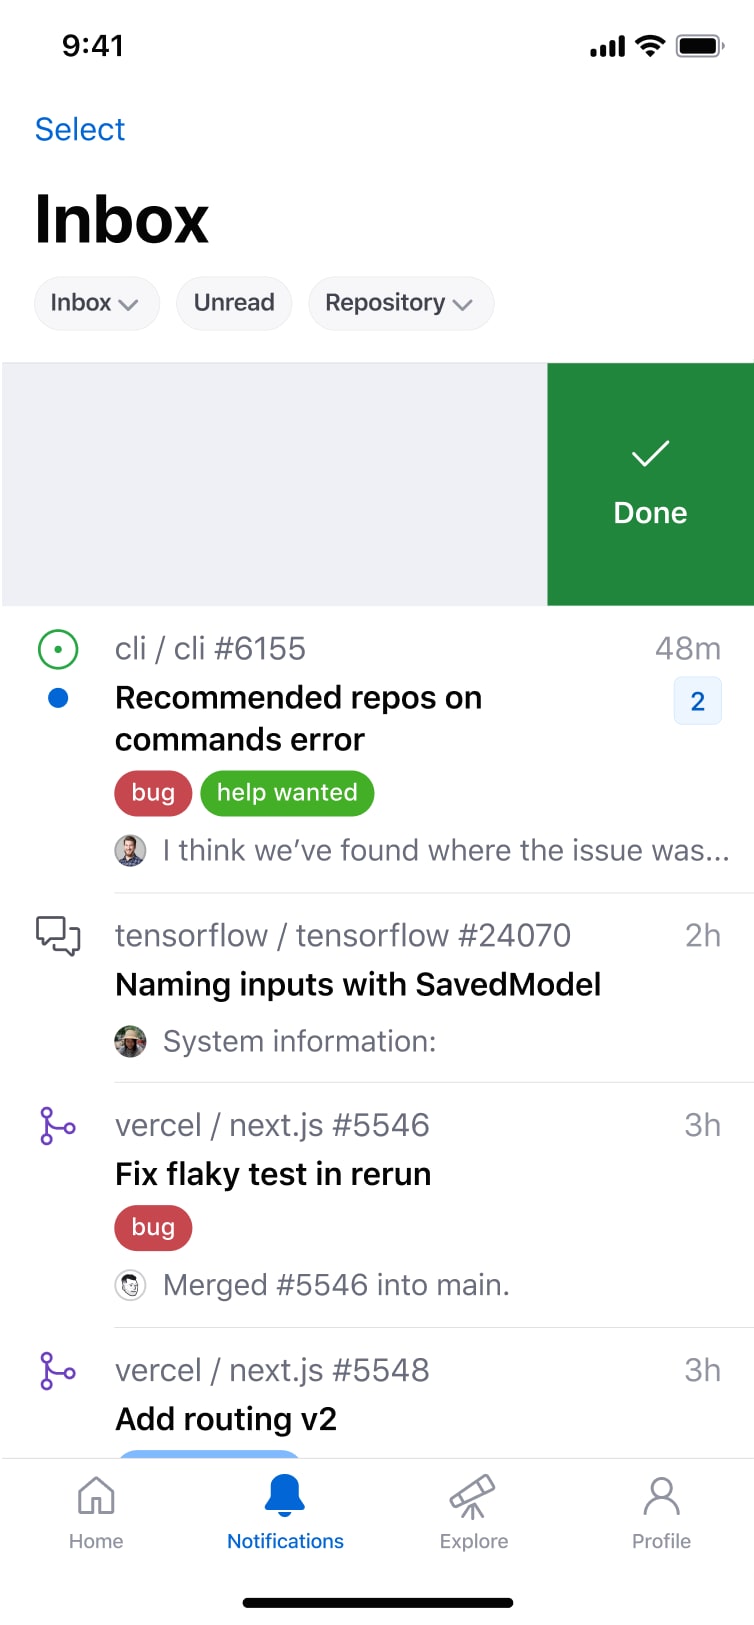Tap the commenter avatar on tensorflow #24070

pos(130,1041)
